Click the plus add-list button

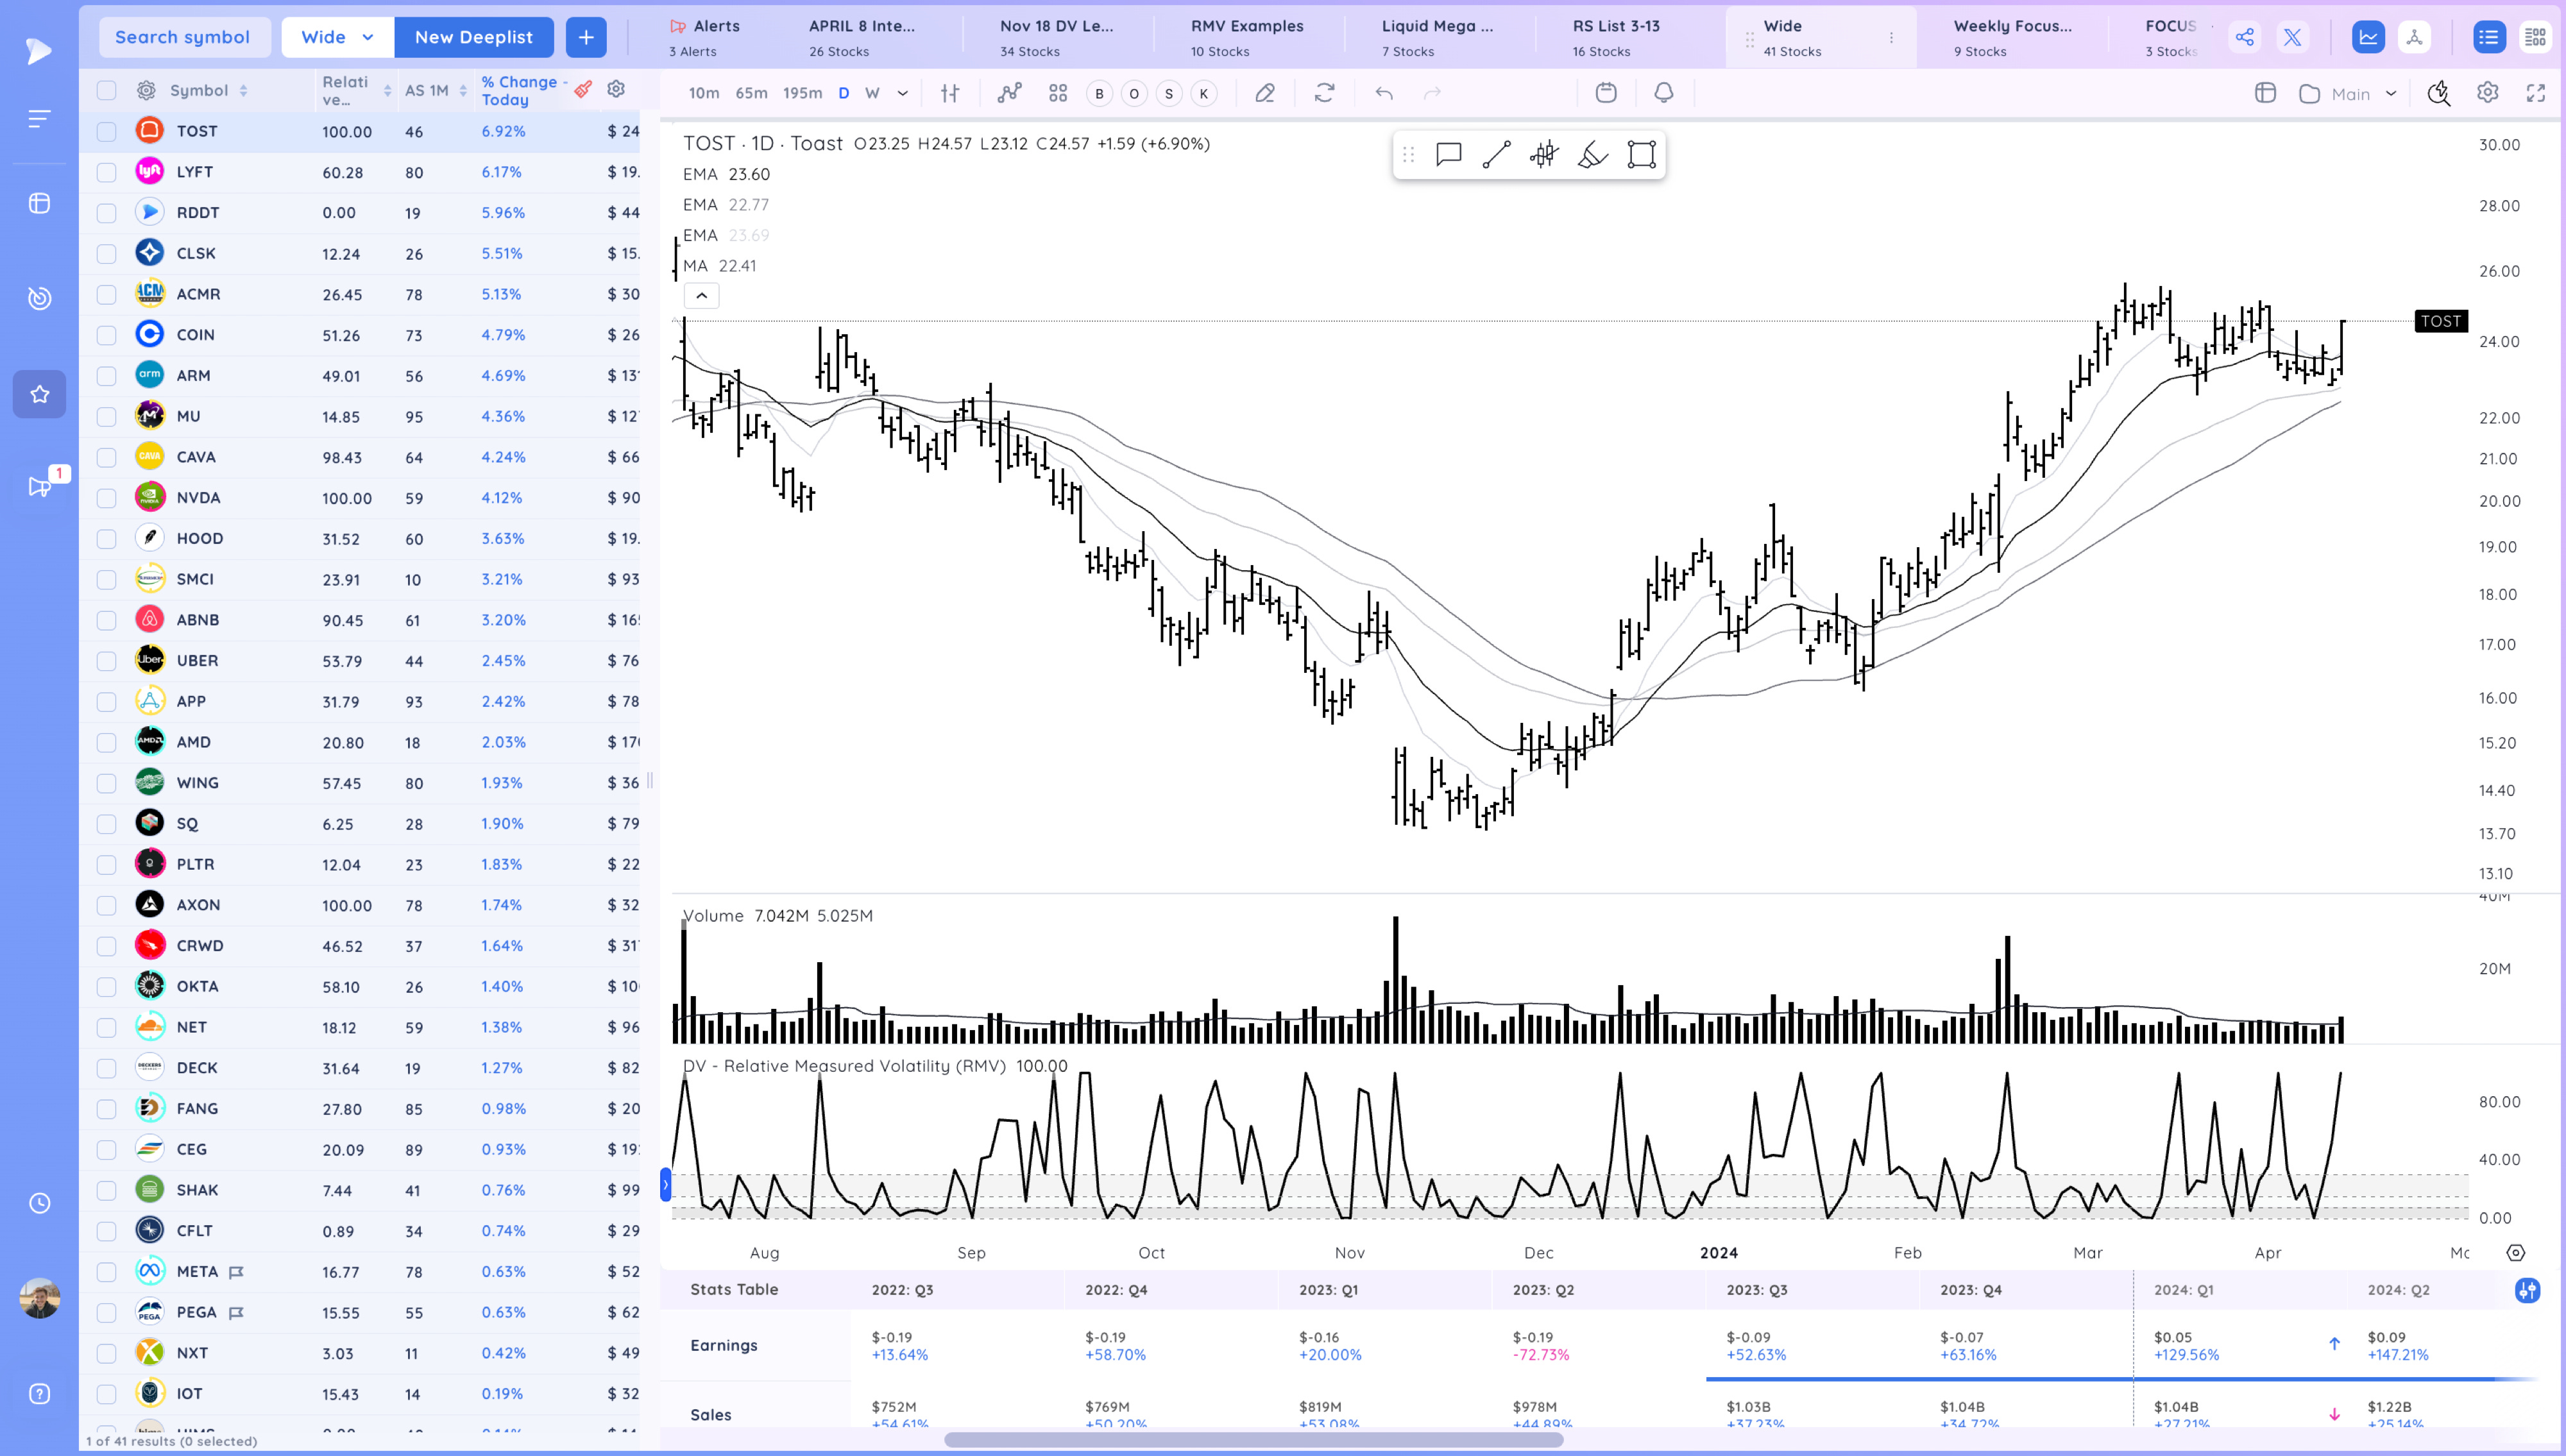586,37
